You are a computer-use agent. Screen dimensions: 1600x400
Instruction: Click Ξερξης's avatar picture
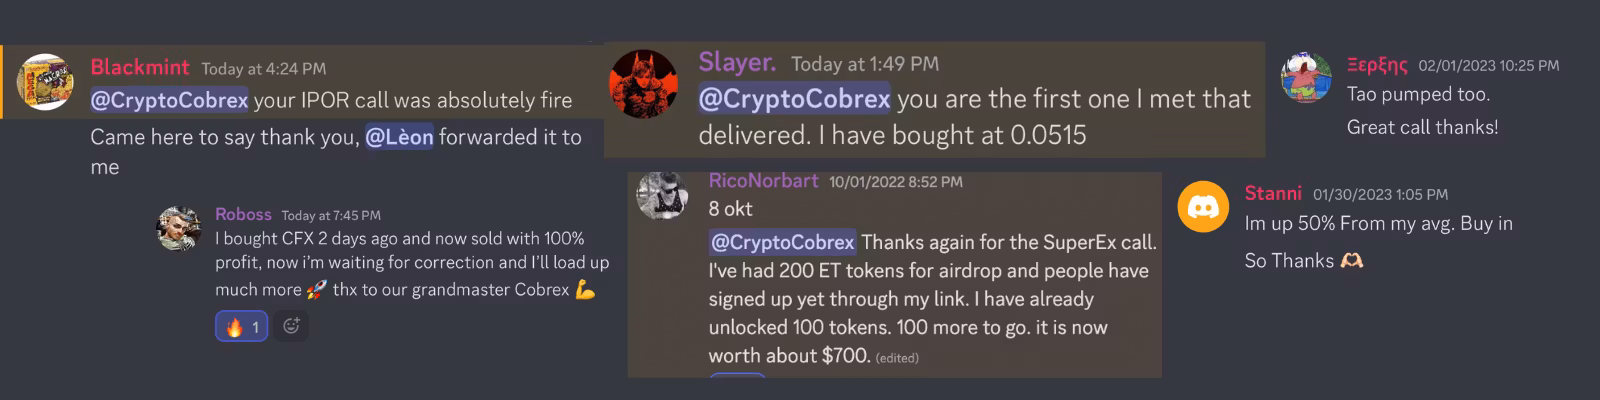pyautogui.click(x=1306, y=78)
